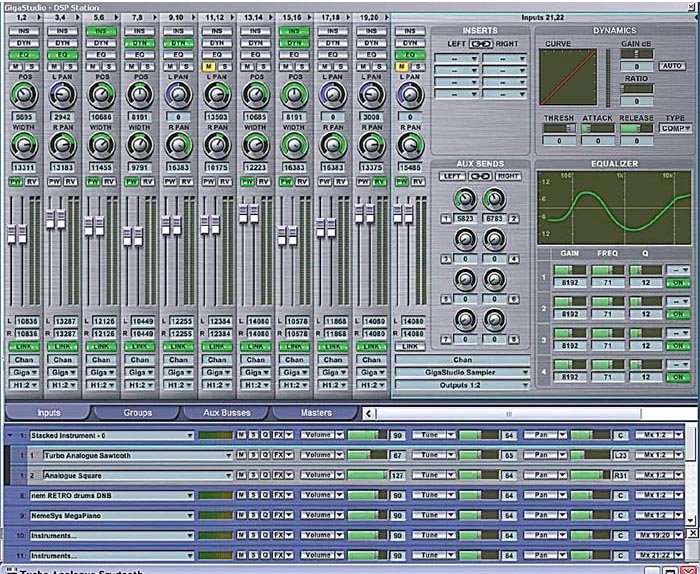Image resolution: width=700 pixels, height=574 pixels.
Task: Solo channel 3,4 with the S button
Action: click(71, 67)
